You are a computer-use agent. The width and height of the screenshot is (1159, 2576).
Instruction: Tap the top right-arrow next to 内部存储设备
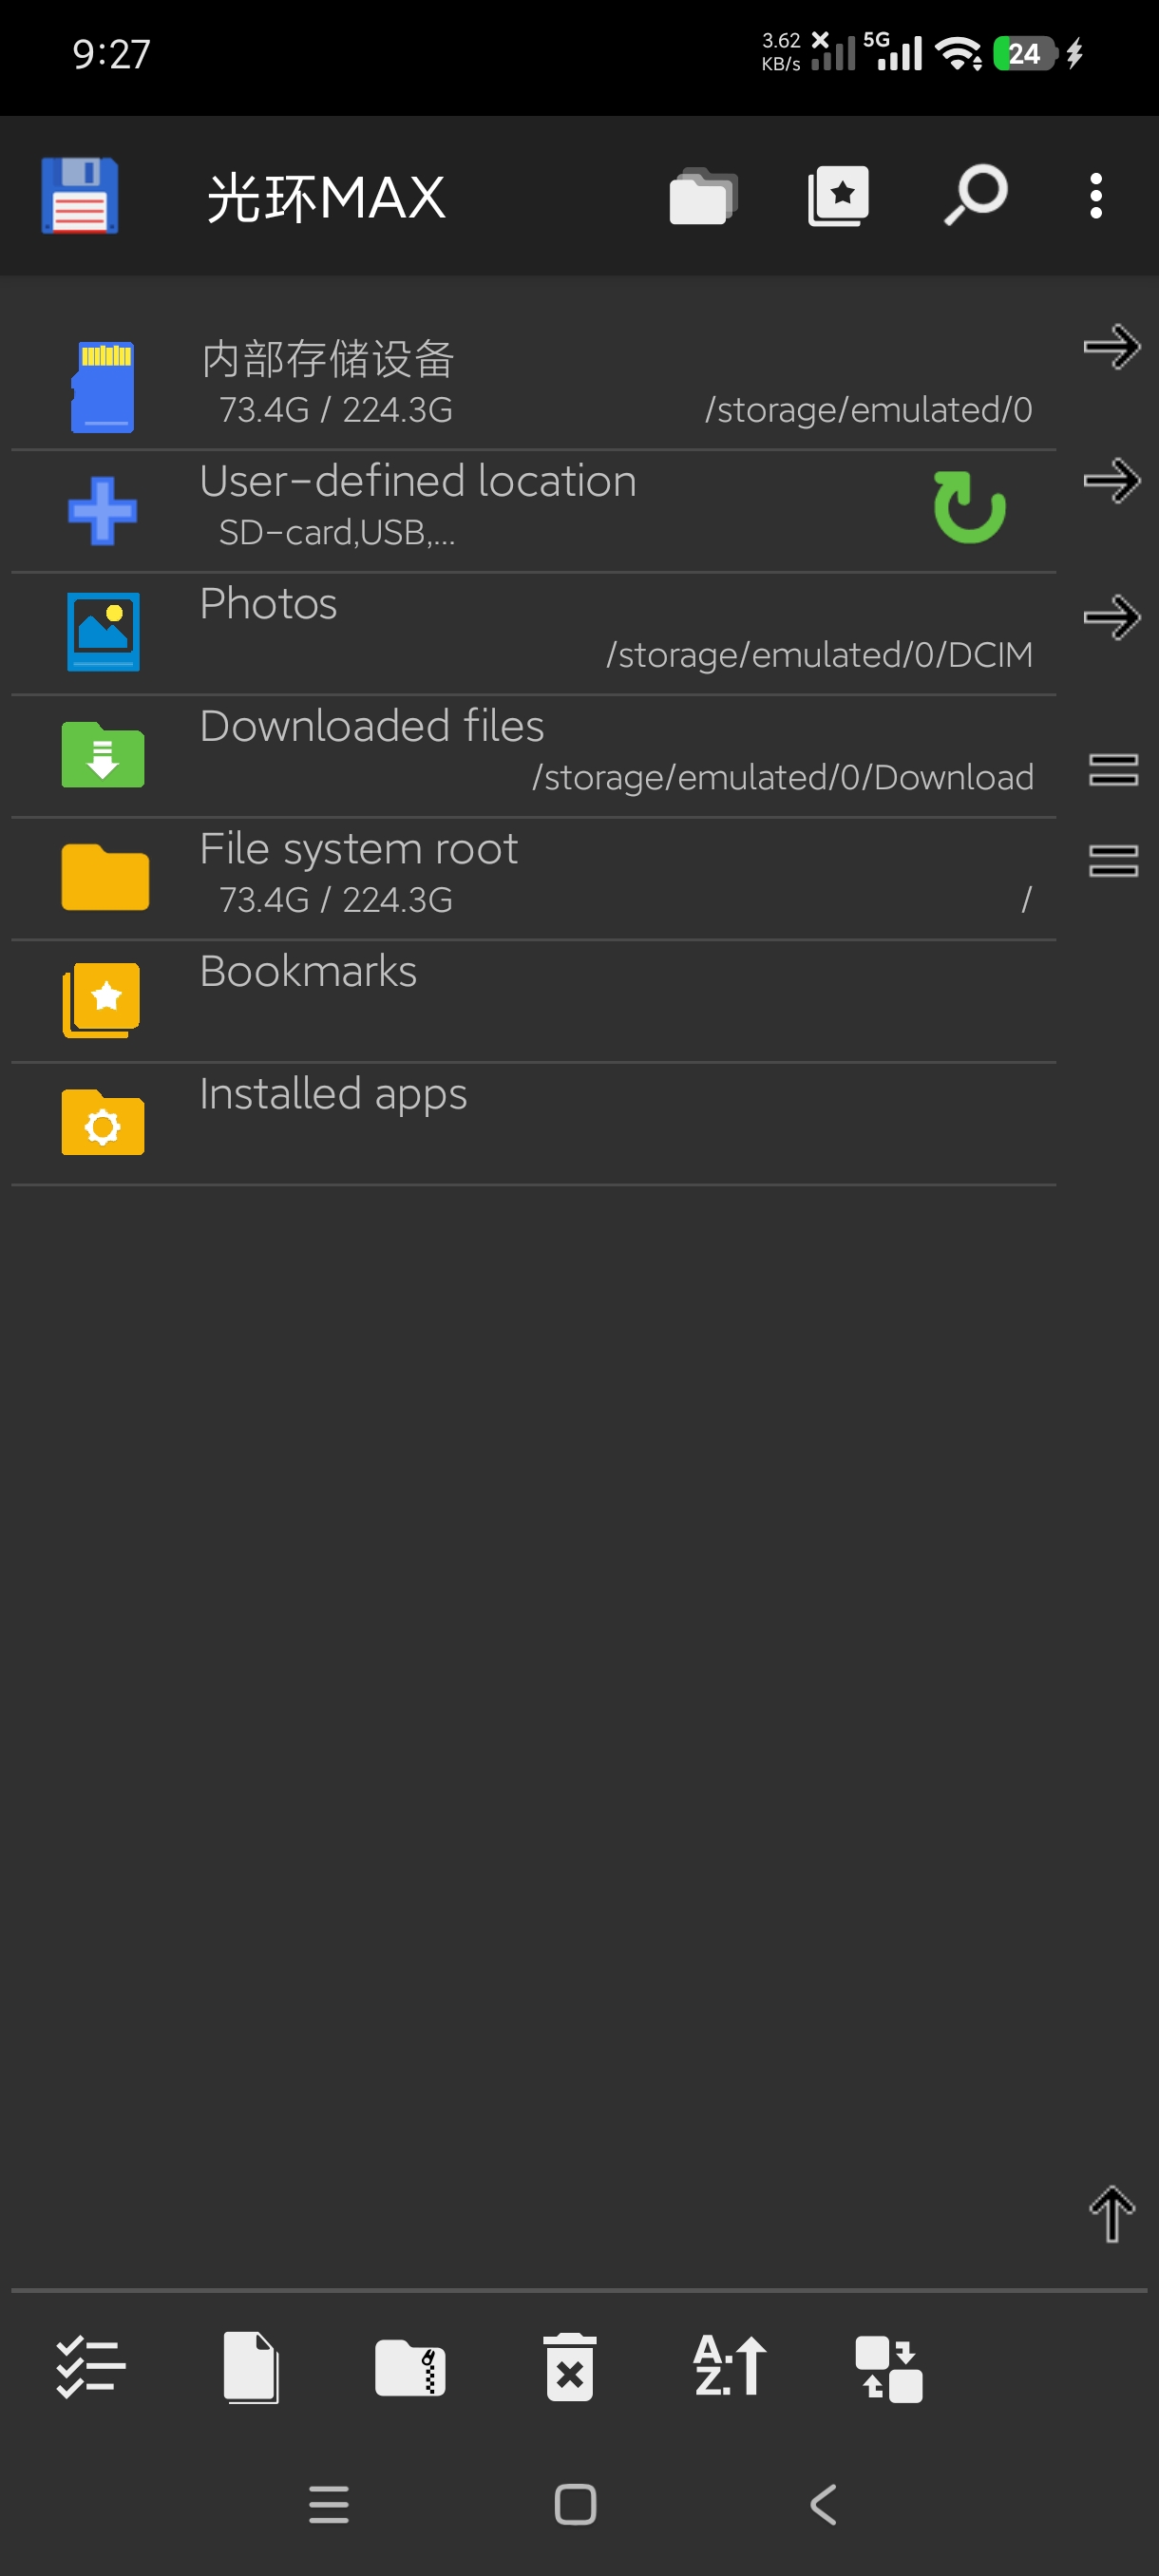point(1112,347)
